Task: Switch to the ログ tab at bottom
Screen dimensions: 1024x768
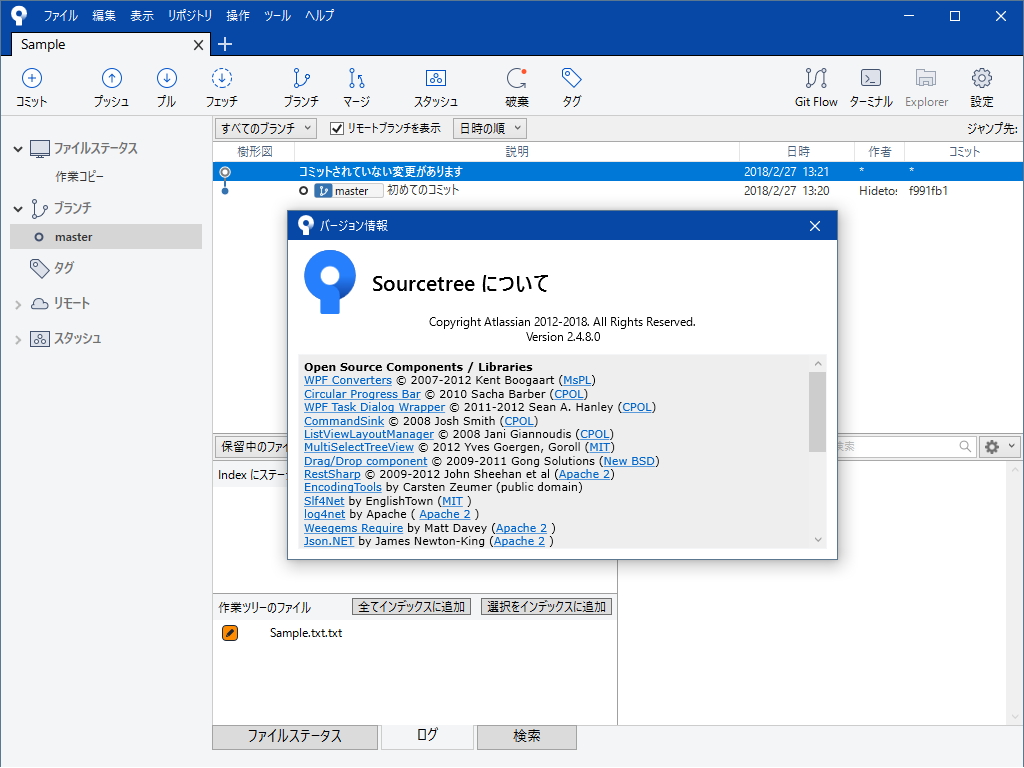Action: 427,737
